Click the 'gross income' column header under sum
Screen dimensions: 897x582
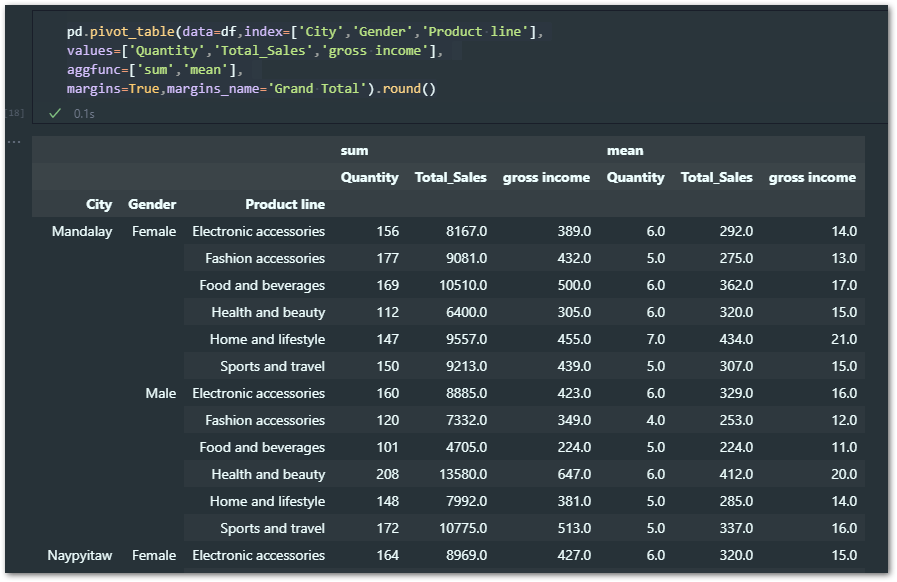click(546, 177)
